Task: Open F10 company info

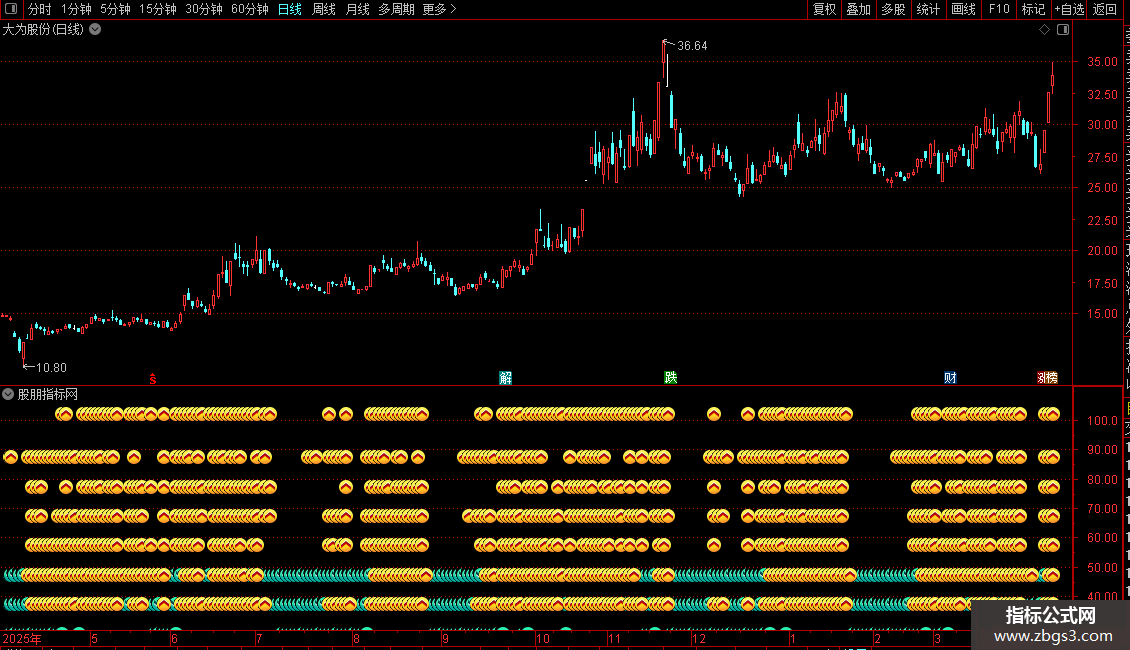Action: 999,9
